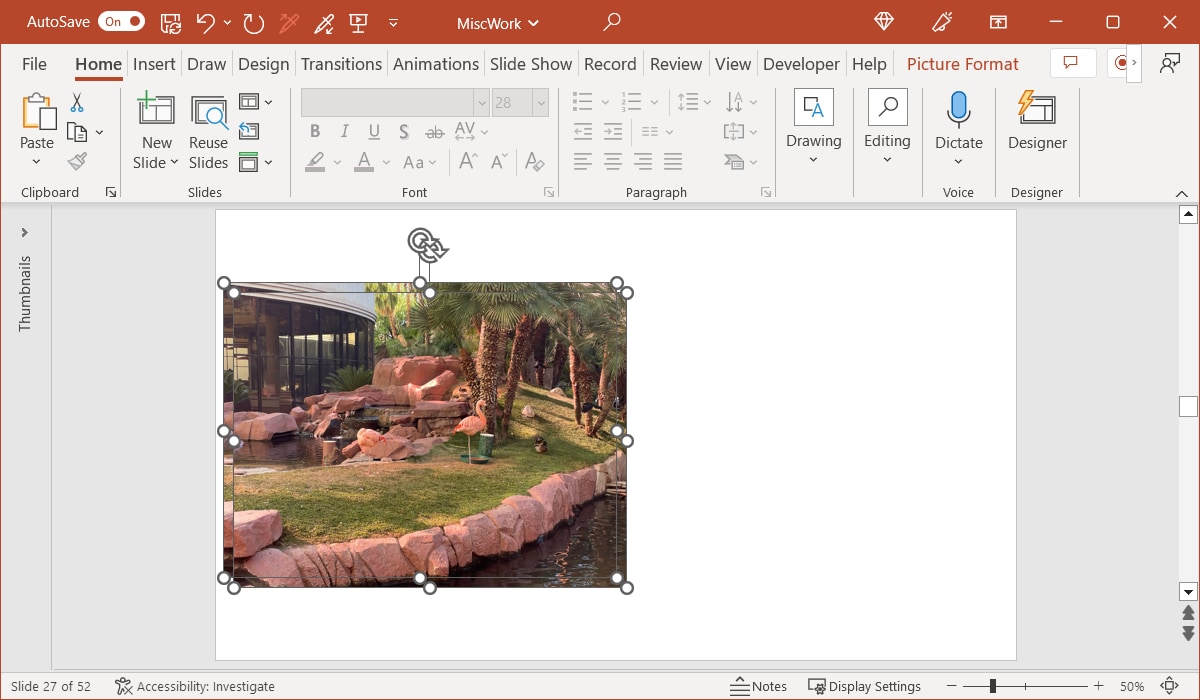Open Display Settings from status bar
1200x700 pixels.
[865, 686]
